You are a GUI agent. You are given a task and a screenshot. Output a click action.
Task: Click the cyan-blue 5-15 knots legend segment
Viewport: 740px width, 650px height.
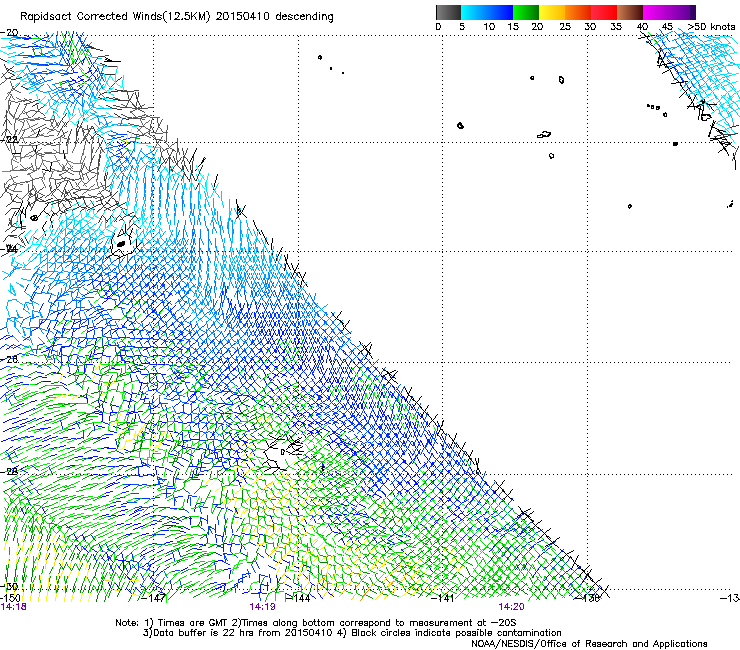[487, 12]
